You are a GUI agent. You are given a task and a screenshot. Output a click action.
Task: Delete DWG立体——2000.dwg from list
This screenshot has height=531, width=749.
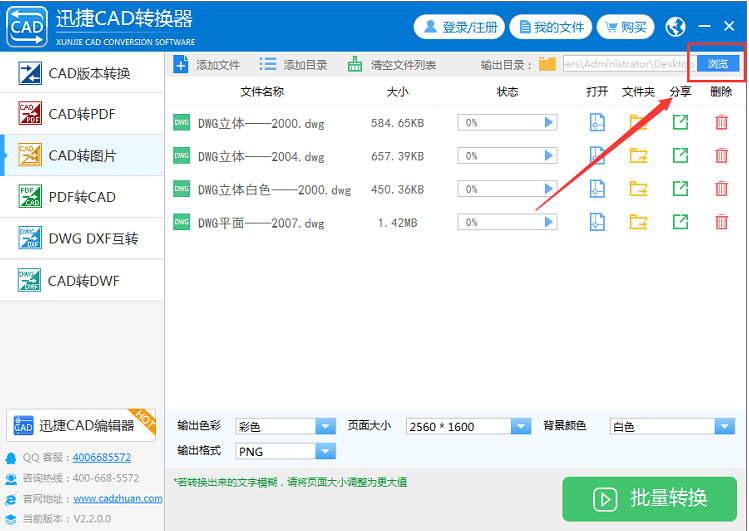click(x=721, y=122)
